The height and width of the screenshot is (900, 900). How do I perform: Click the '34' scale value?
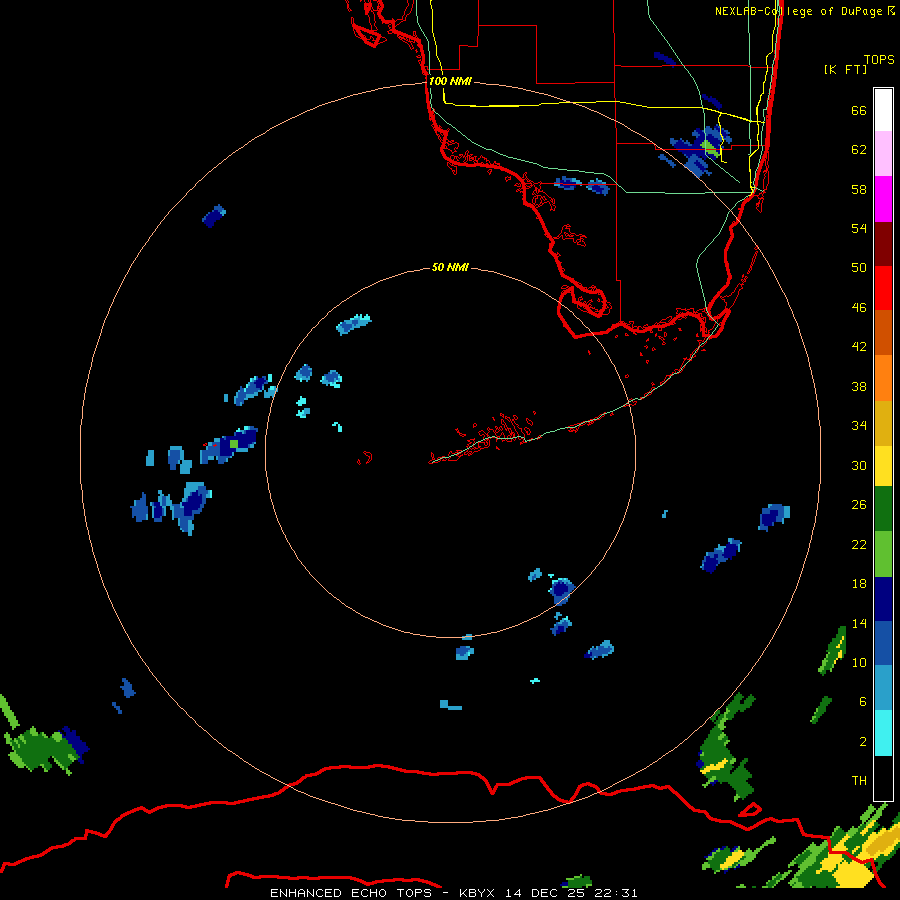pyautogui.click(x=859, y=425)
